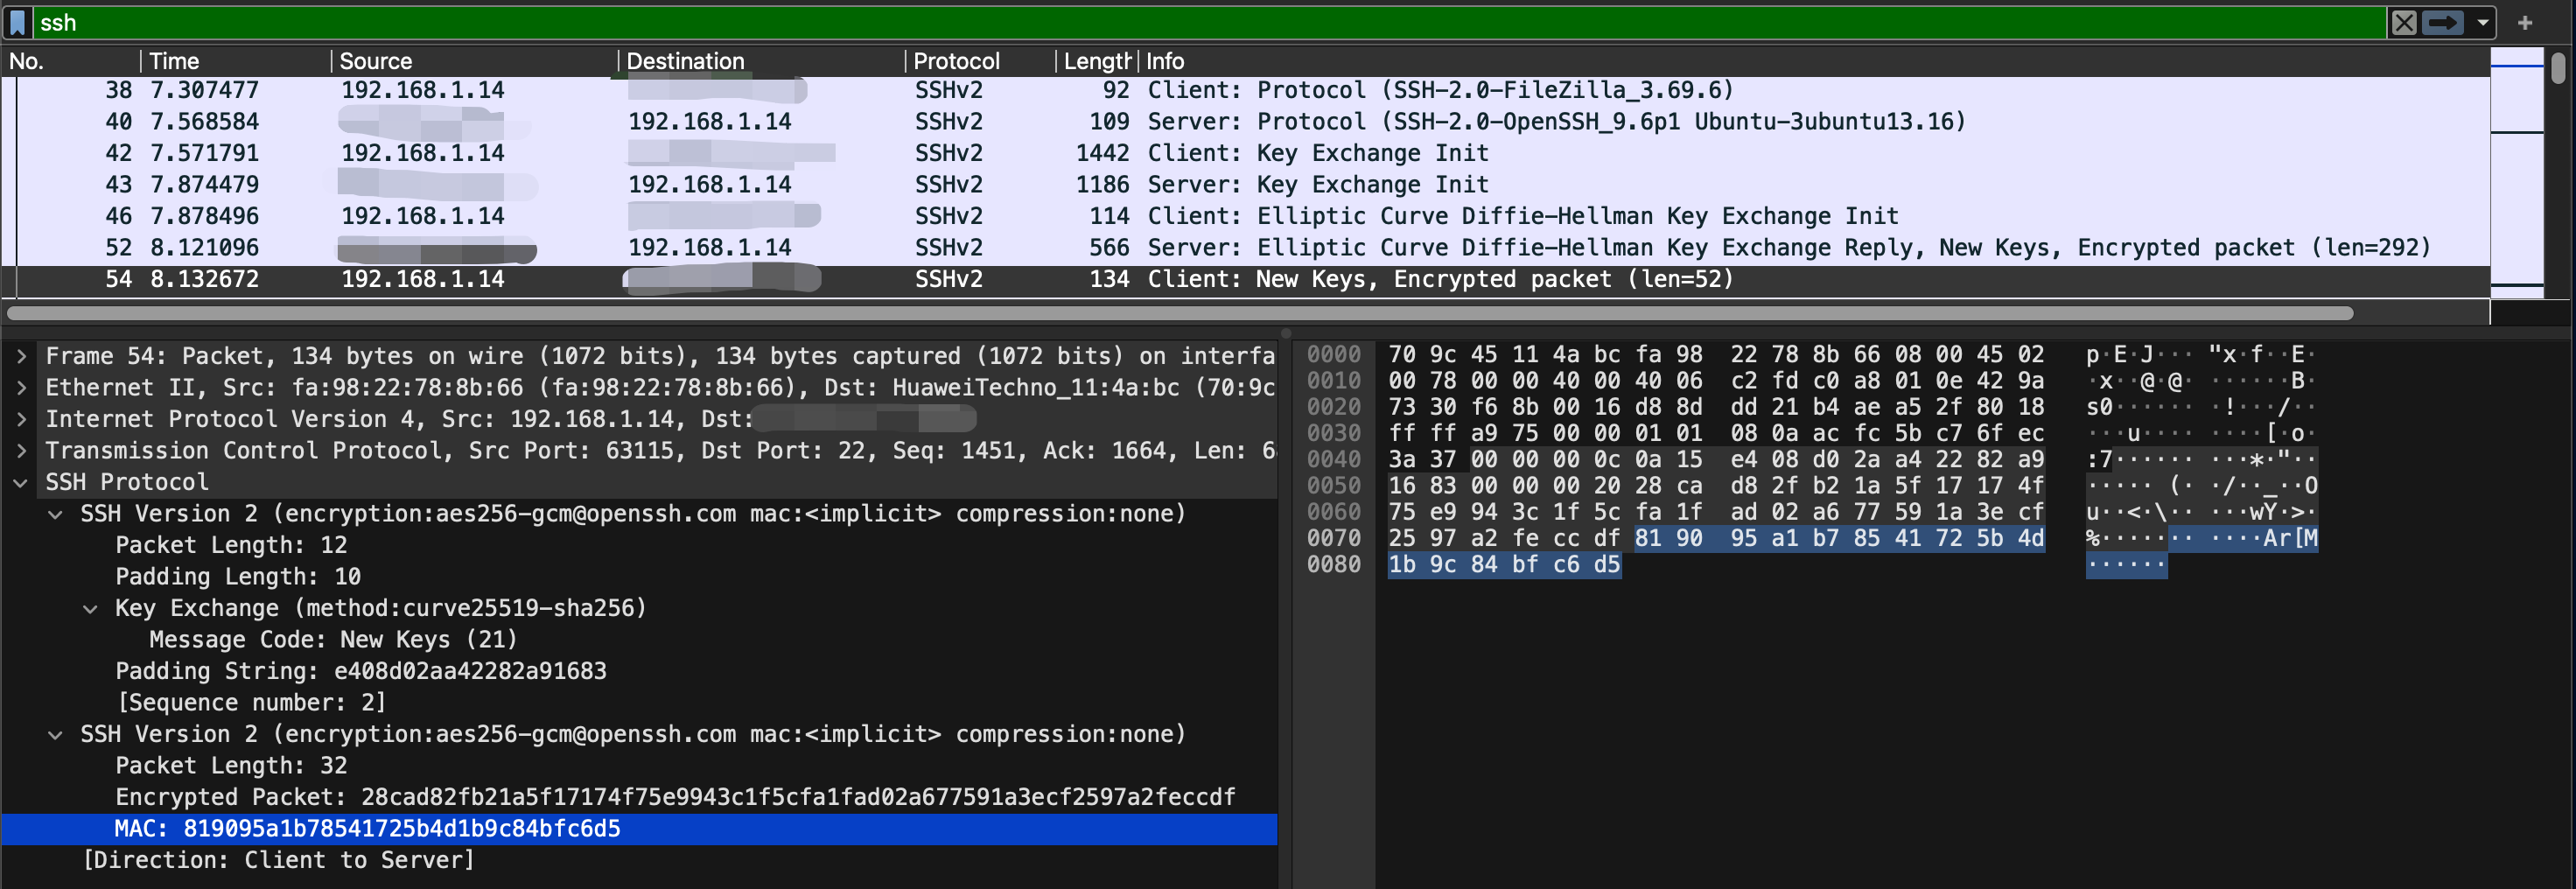Select Message Code: New Keys (21)
The width and height of the screenshot is (2576, 889).
(333, 640)
